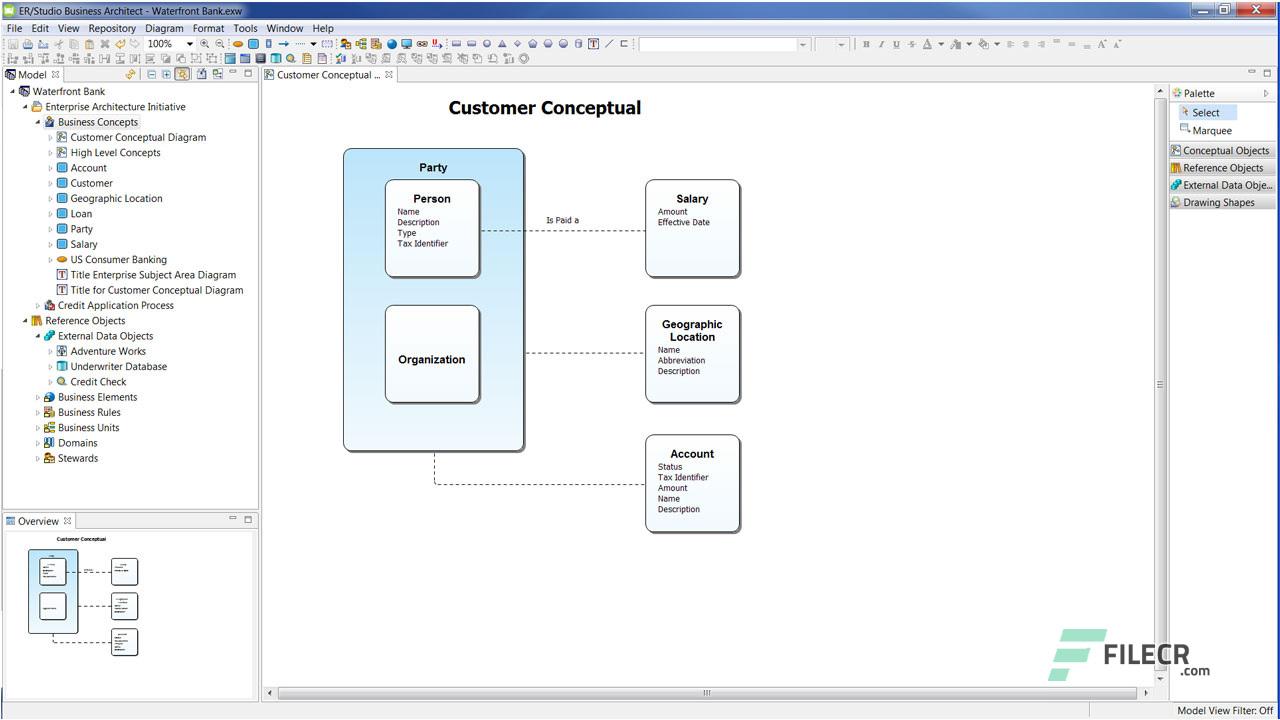This screenshot has height=720, width=1280.
Task: Open the zoom percentage dropdown showing 100%
Action: point(190,44)
